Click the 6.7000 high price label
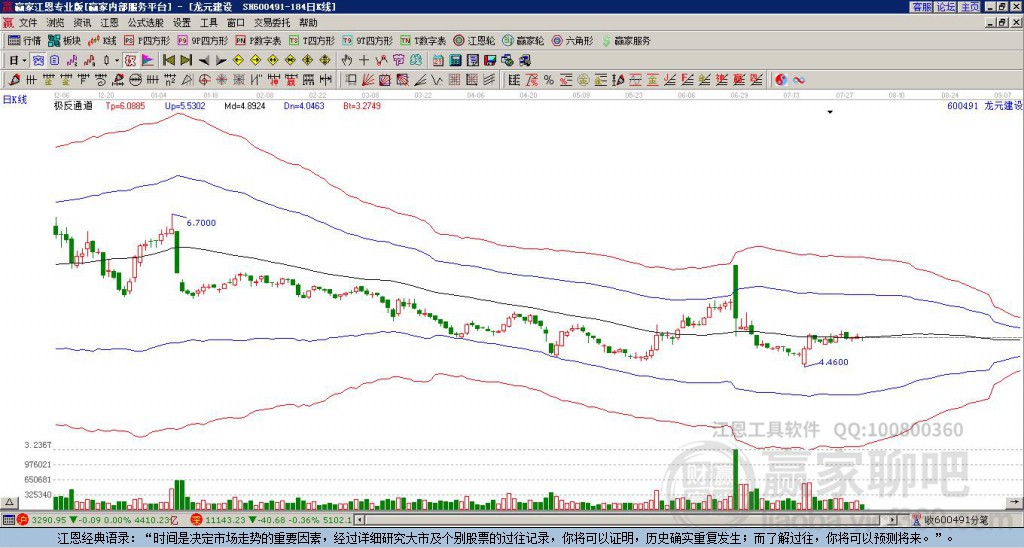 [201, 223]
